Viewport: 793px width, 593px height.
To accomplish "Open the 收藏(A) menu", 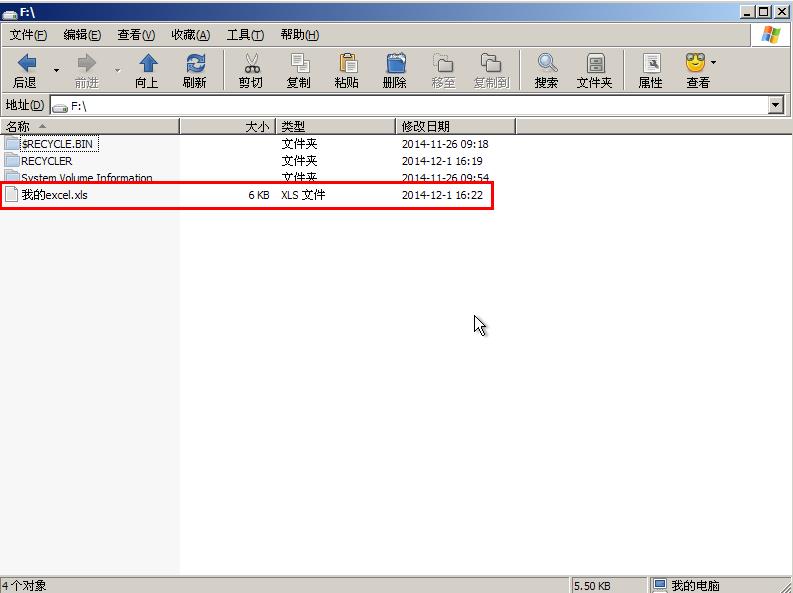I will point(191,35).
